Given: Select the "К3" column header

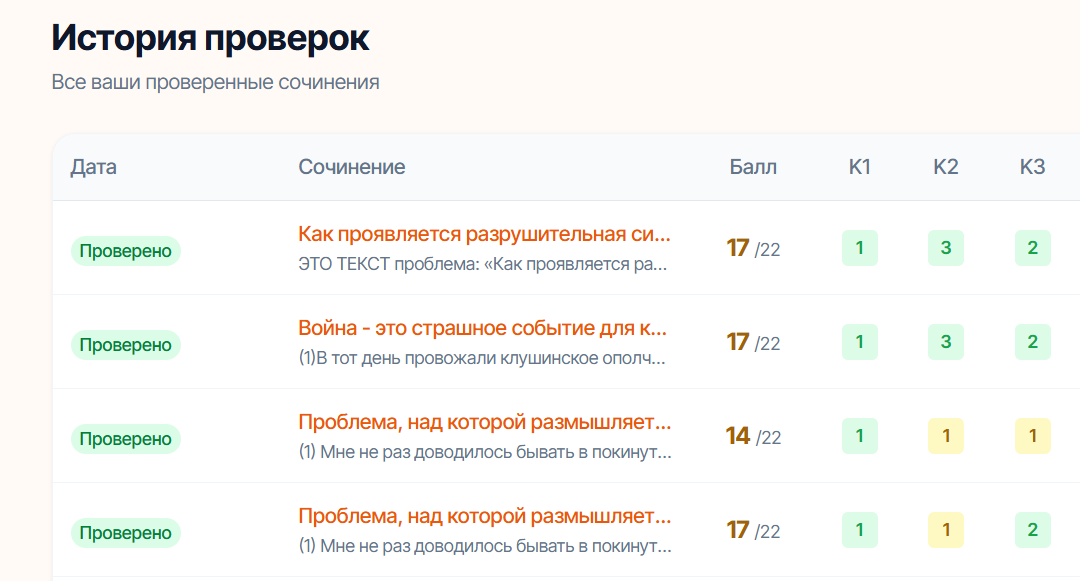Looking at the screenshot, I should point(1030,167).
